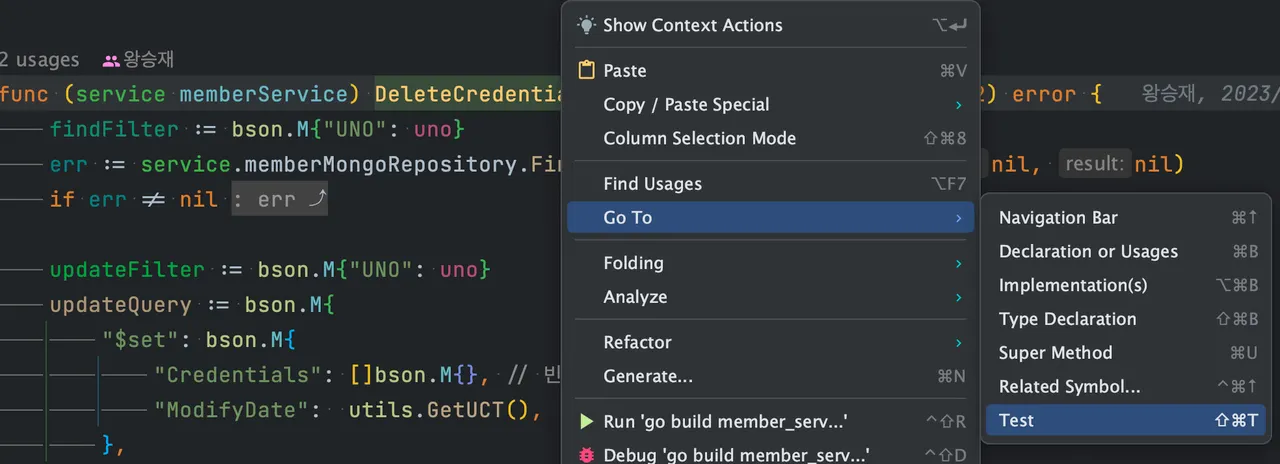1280x464 pixels.
Task: Go to Implementation(s)
Action: (x=1073, y=286)
